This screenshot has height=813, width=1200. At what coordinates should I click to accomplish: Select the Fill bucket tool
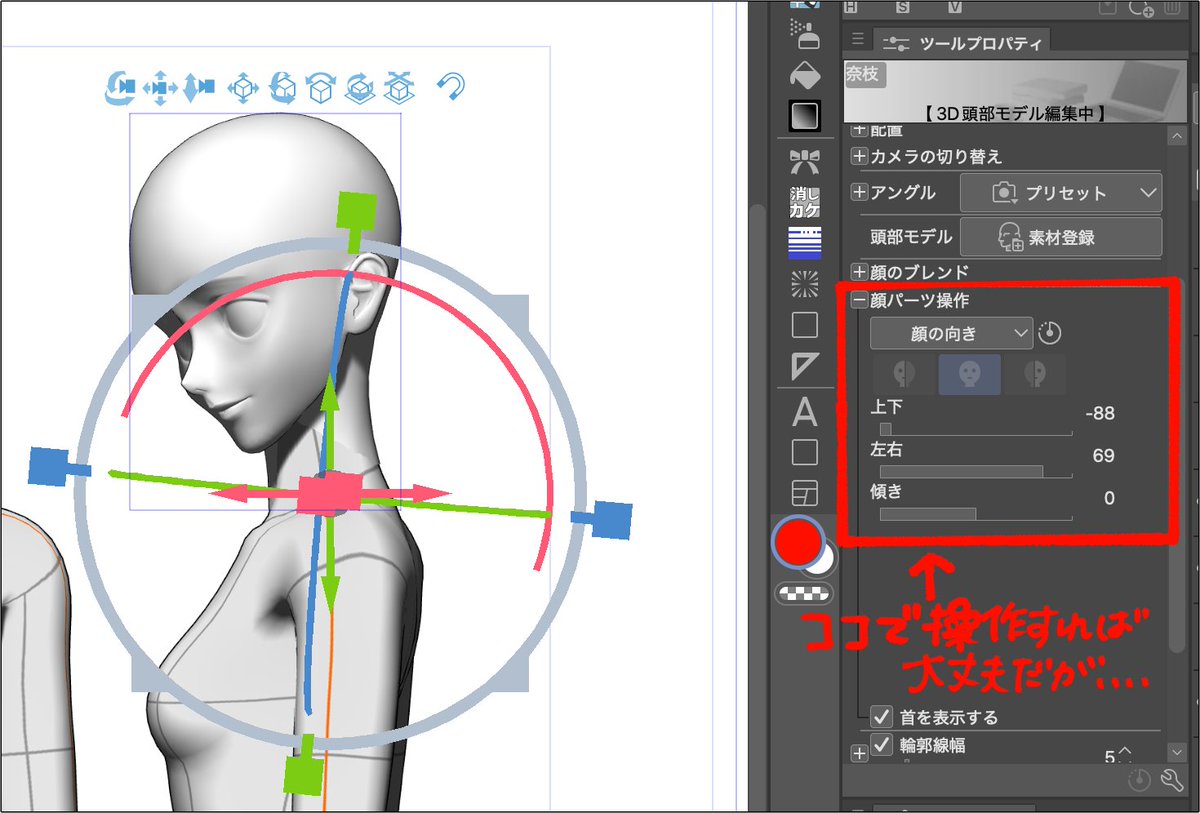pyautogui.click(x=805, y=75)
